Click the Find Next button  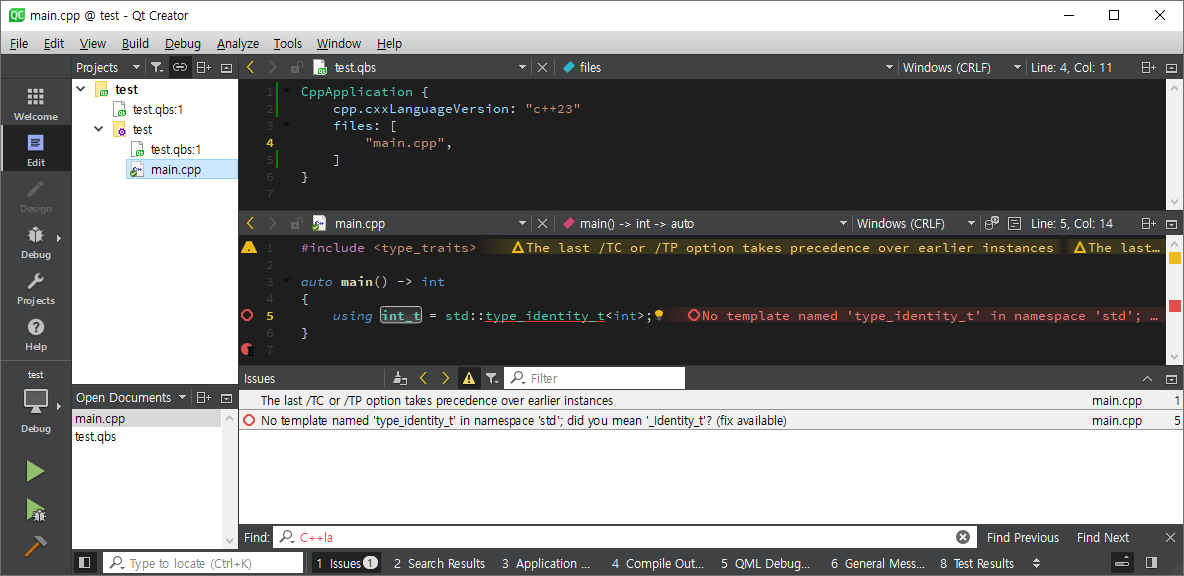pyautogui.click(x=1103, y=537)
